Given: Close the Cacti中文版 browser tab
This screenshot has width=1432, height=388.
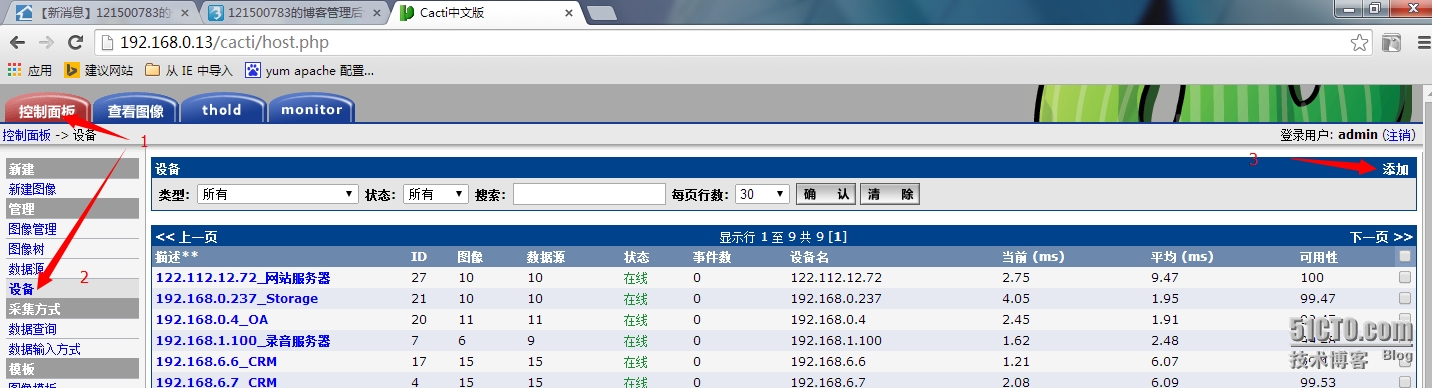Looking at the screenshot, I should pyautogui.click(x=568, y=13).
